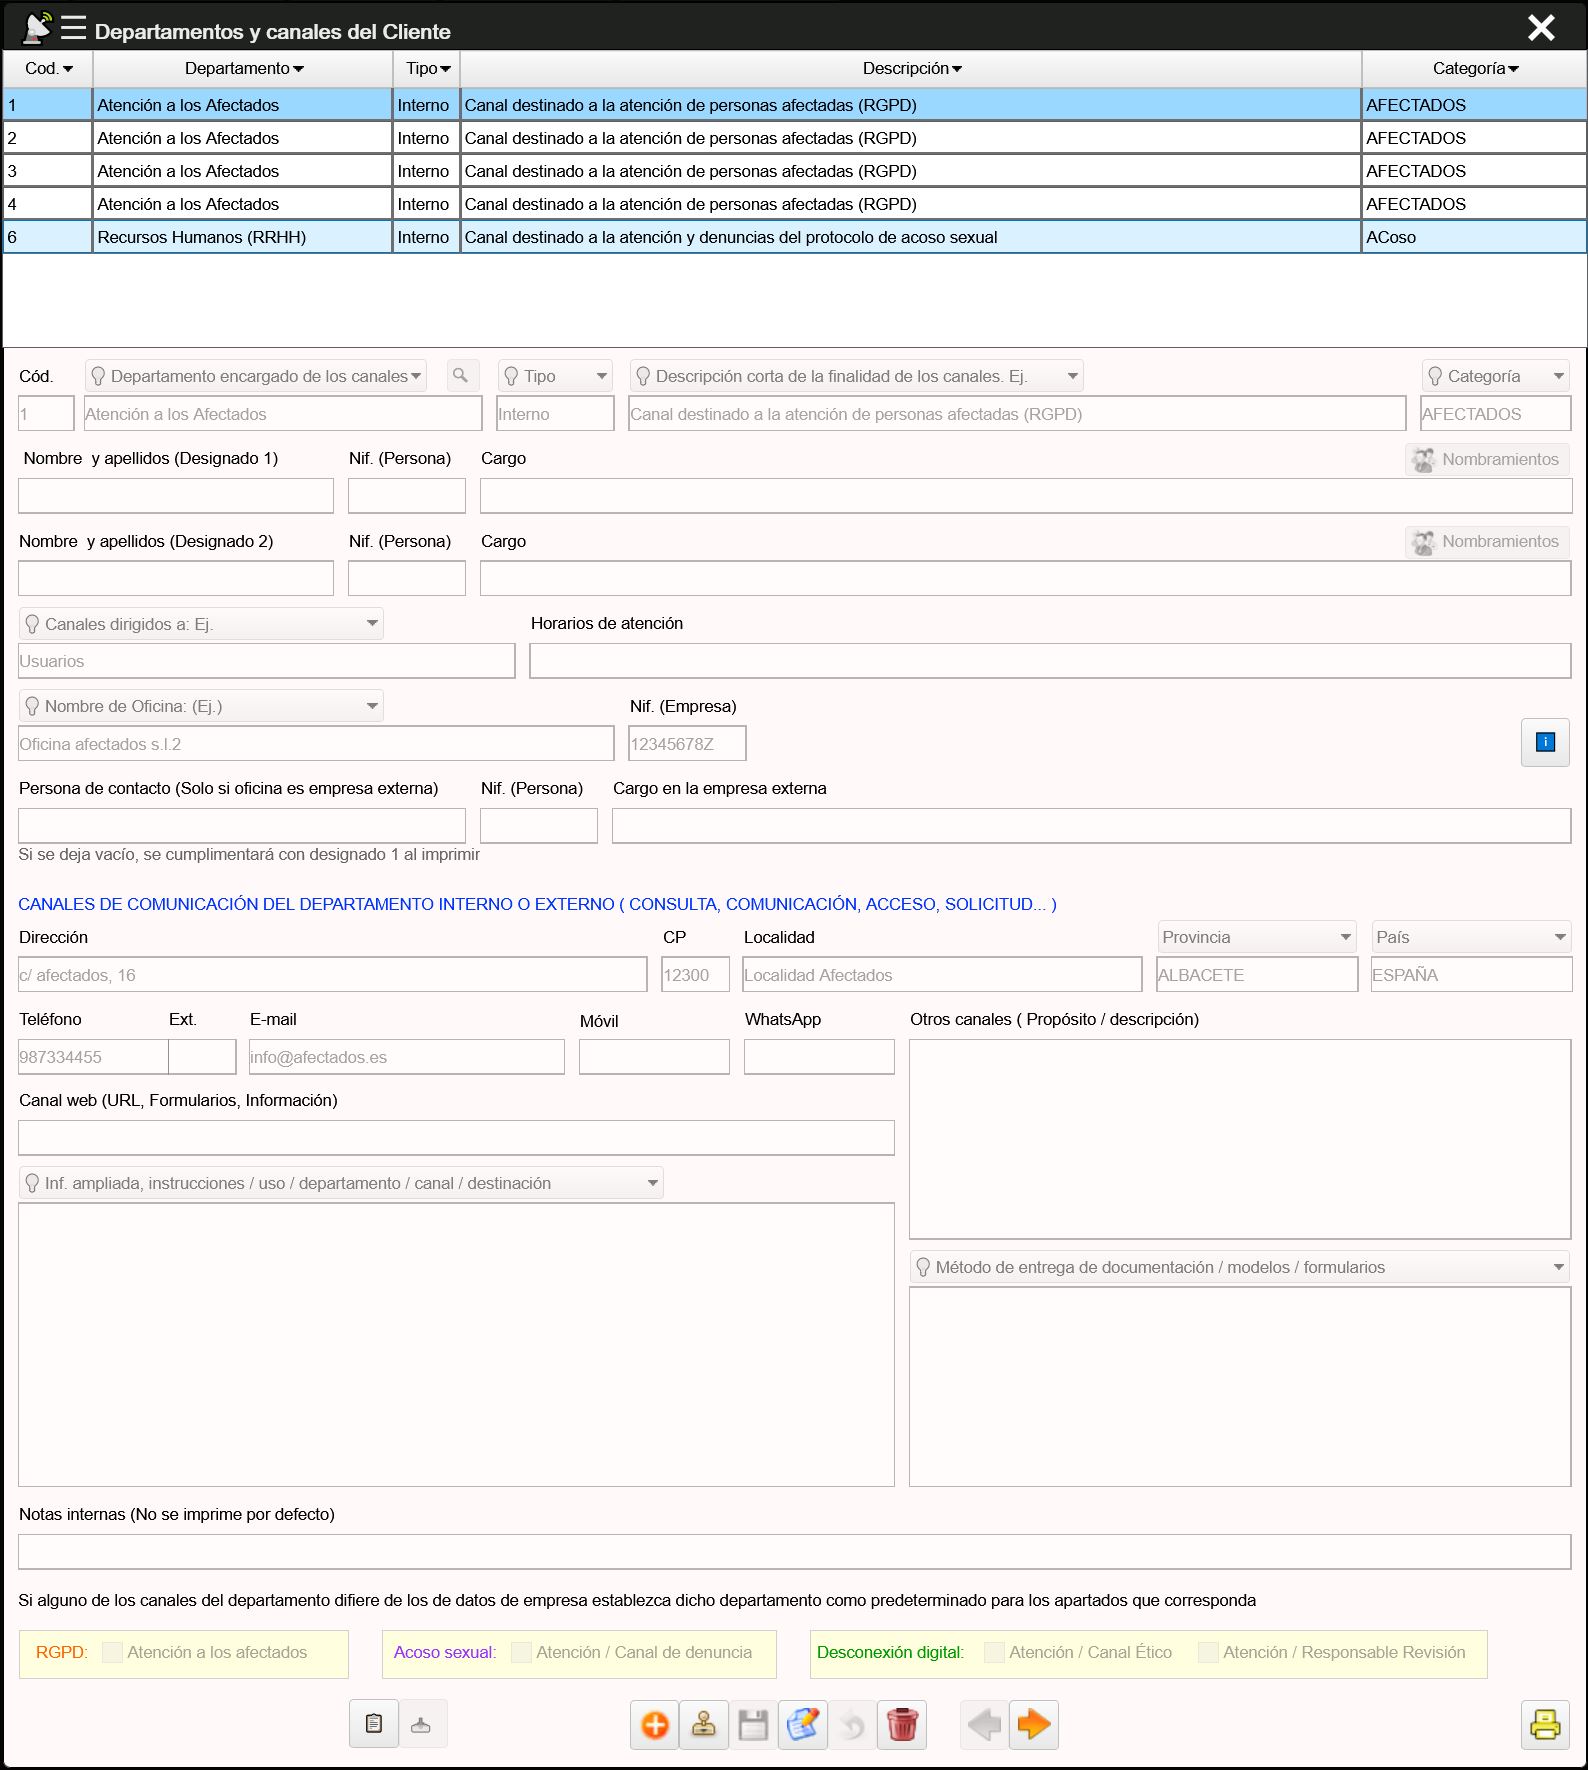Click the floppy disk save icon
The height and width of the screenshot is (1770, 1588).
coord(753,1725)
